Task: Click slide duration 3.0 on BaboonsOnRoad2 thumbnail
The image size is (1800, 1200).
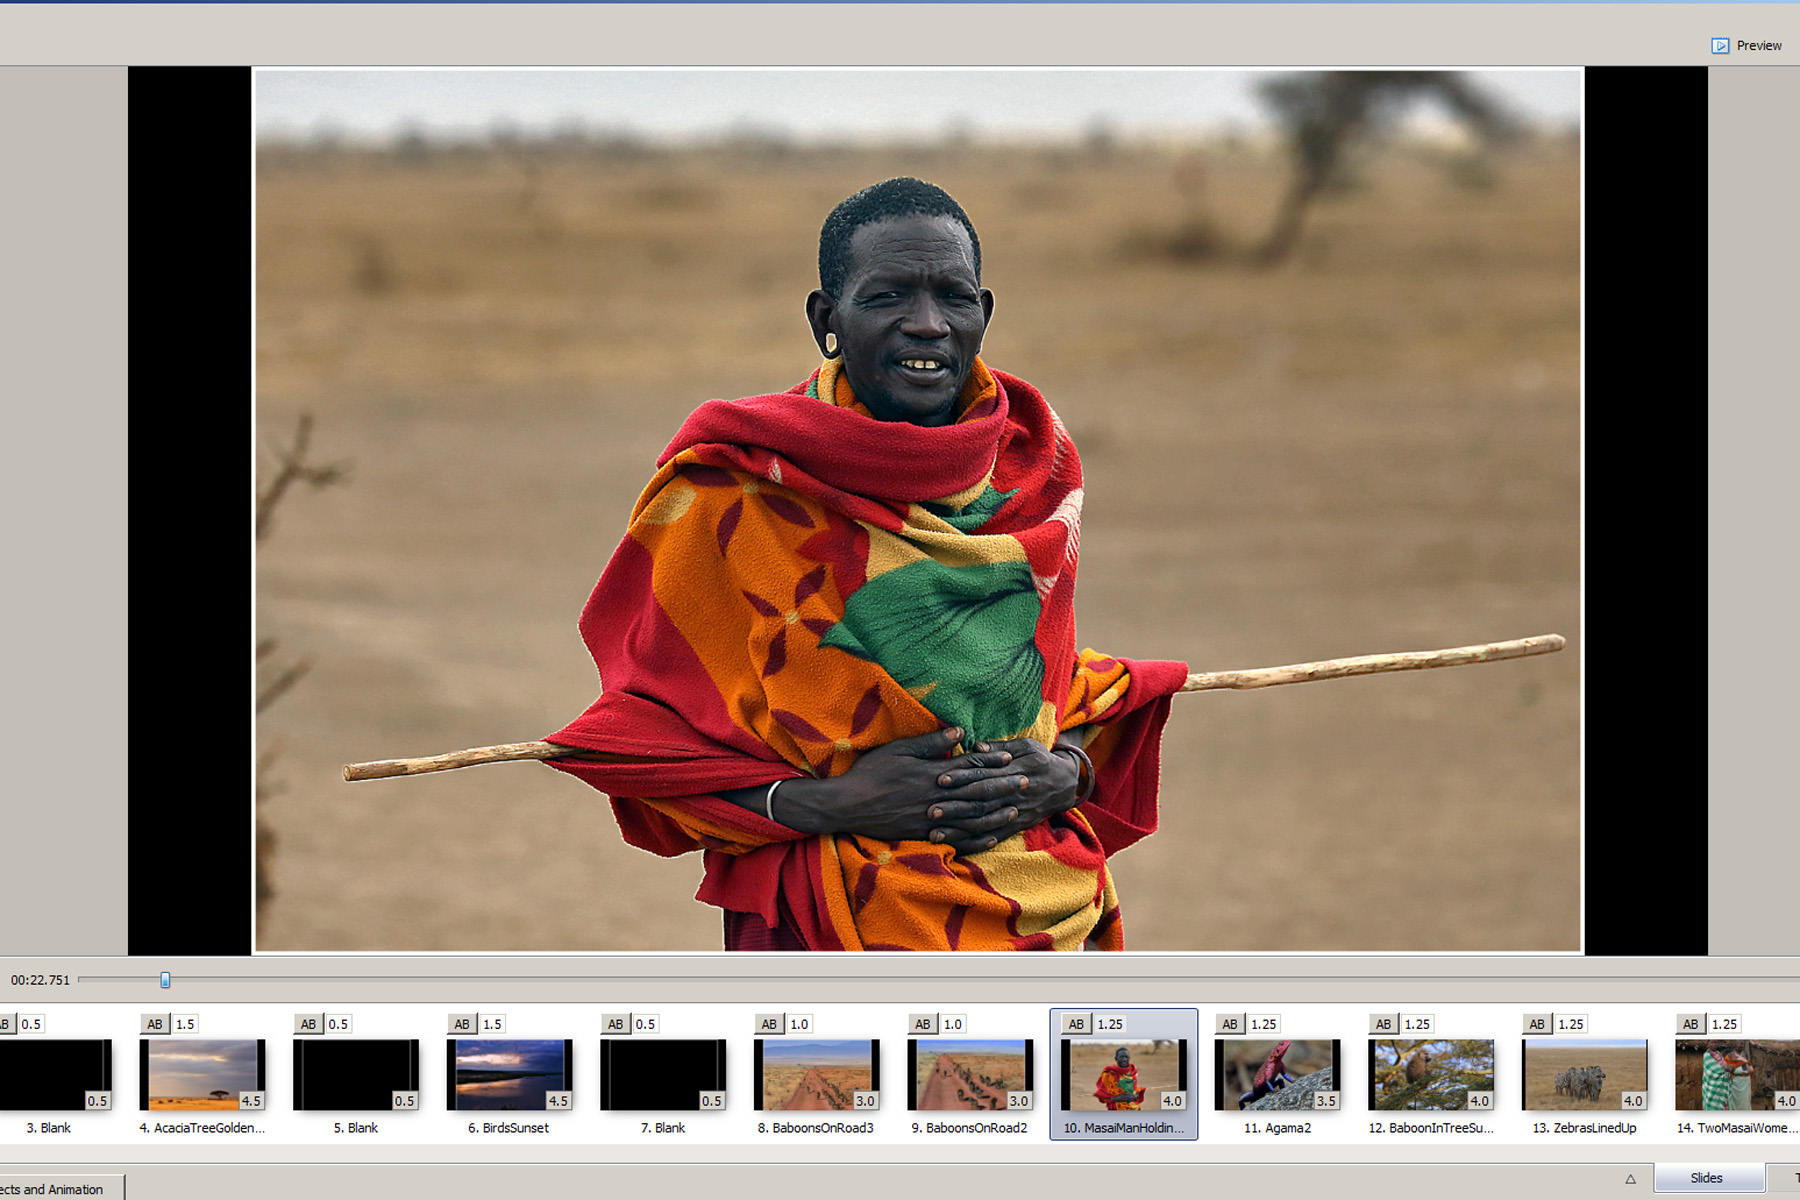Action: [1019, 1101]
